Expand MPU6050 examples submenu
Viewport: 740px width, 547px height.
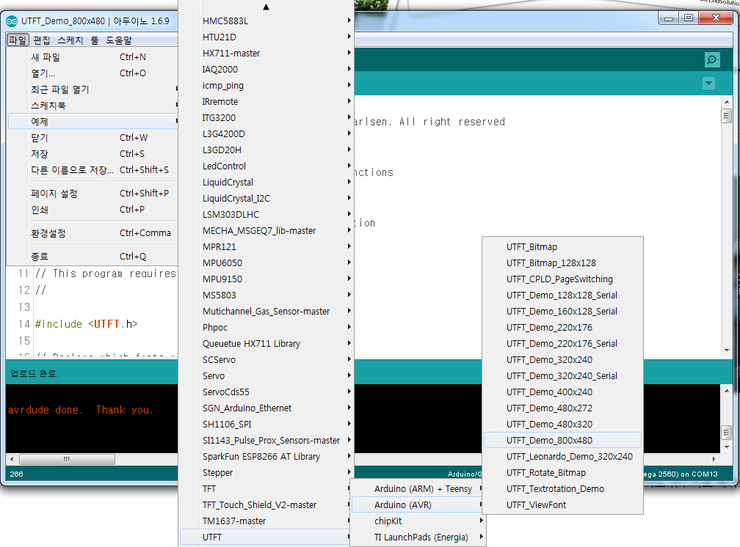(266, 263)
